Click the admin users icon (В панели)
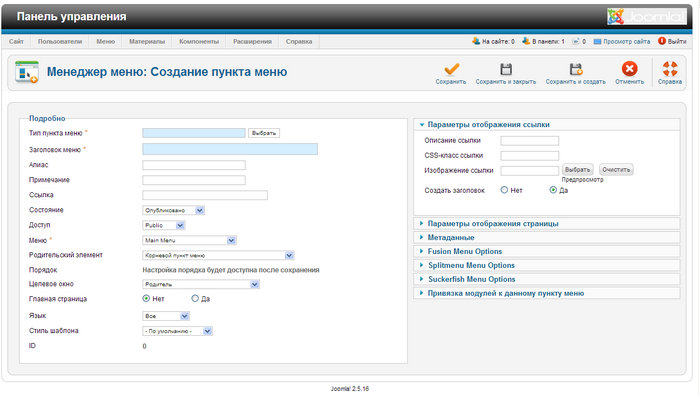The image size is (700, 395). 526,41
